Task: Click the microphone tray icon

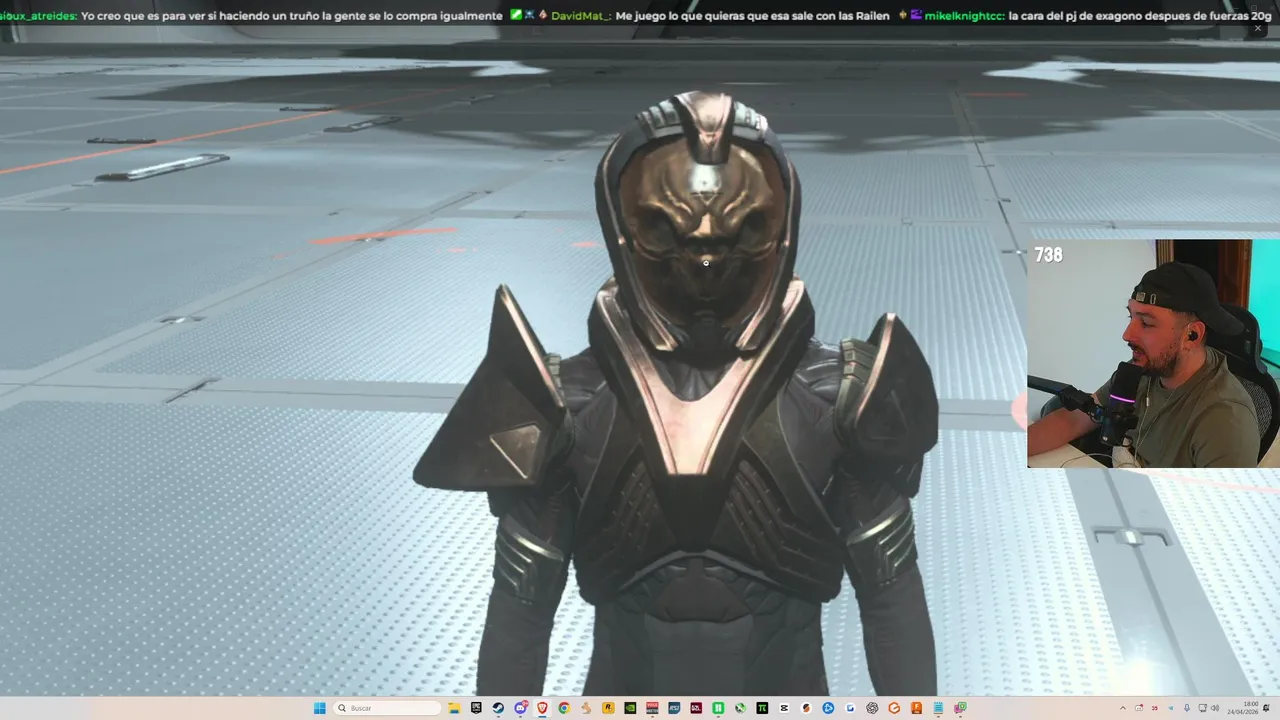Action: pyautogui.click(x=1187, y=708)
